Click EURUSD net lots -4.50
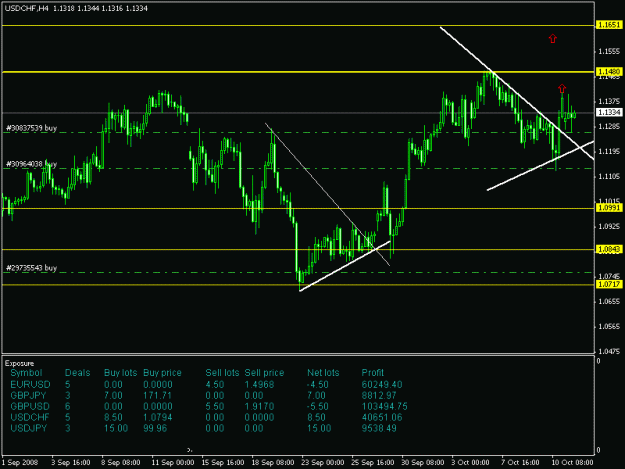The height and width of the screenshot is (469, 625). [x=318, y=385]
